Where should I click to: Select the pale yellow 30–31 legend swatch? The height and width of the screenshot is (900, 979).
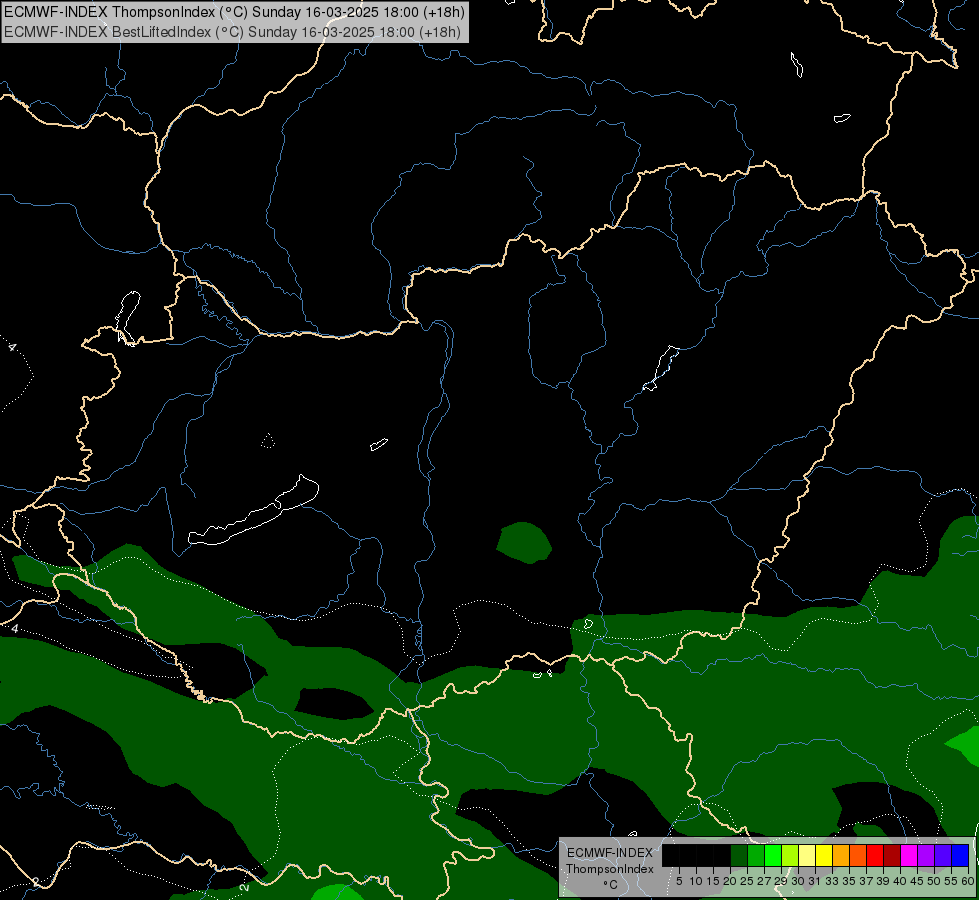point(807,855)
